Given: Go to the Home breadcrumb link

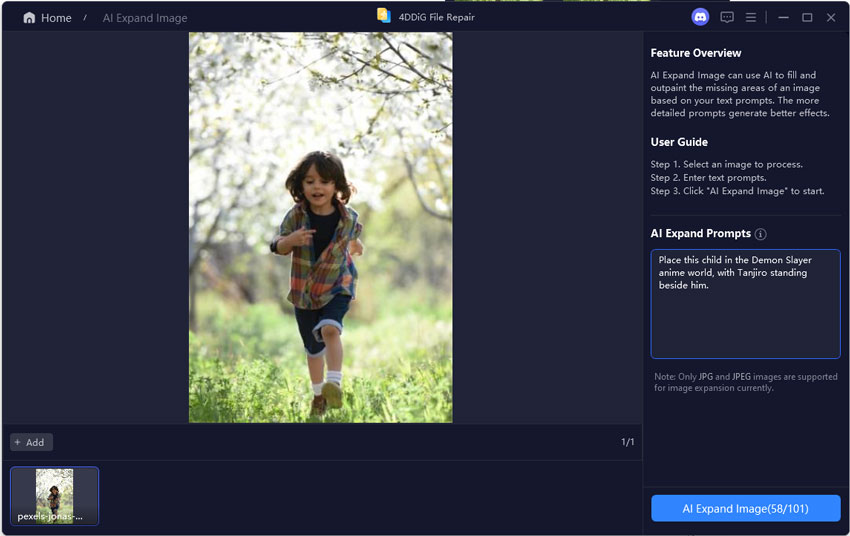Looking at the screenshot, I should click(56, 18).
